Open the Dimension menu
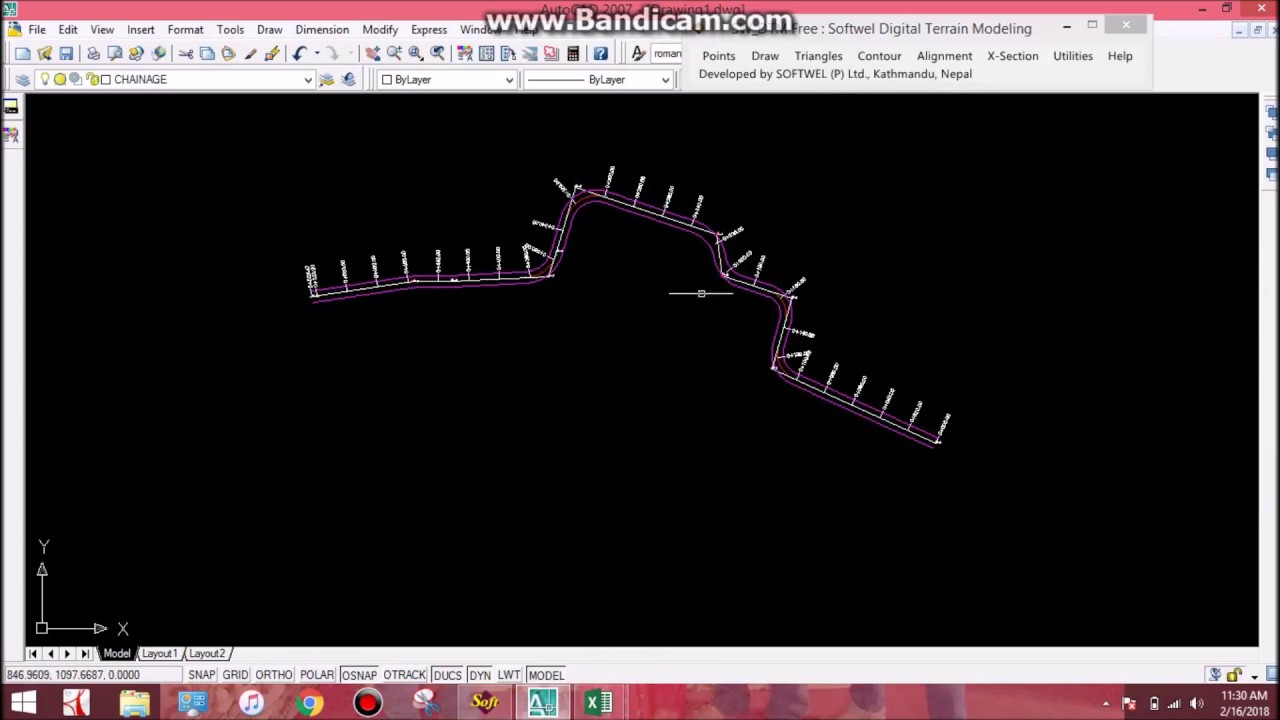 [322, 29]
